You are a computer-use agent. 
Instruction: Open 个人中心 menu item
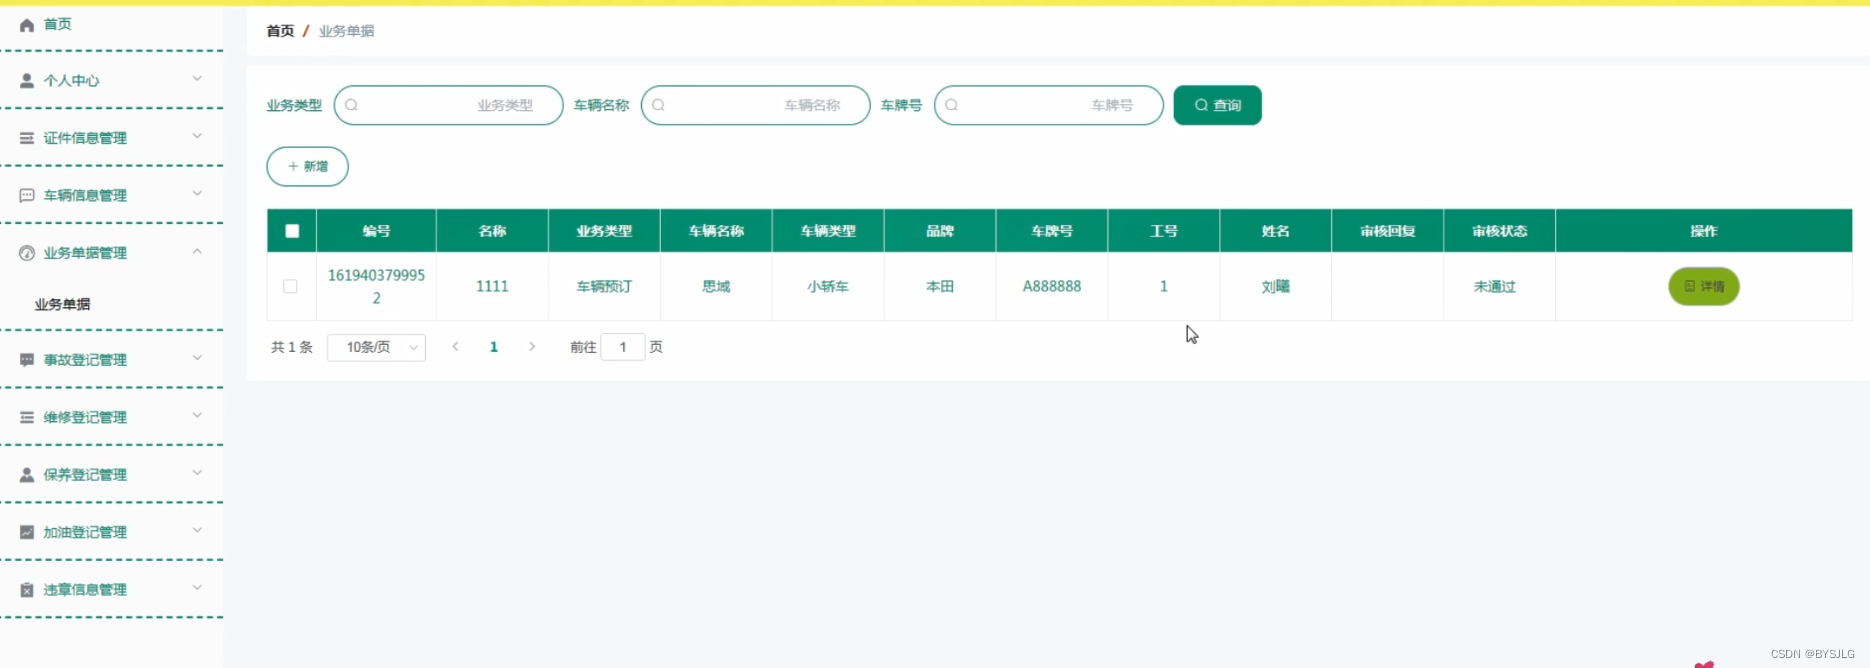click(71, 81)
